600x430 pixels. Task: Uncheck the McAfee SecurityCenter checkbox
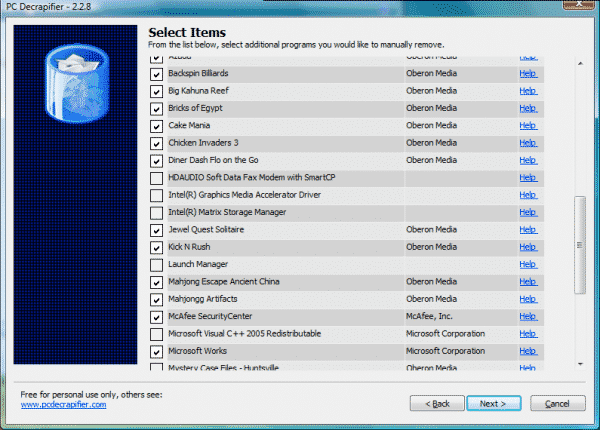click(156, 317)
